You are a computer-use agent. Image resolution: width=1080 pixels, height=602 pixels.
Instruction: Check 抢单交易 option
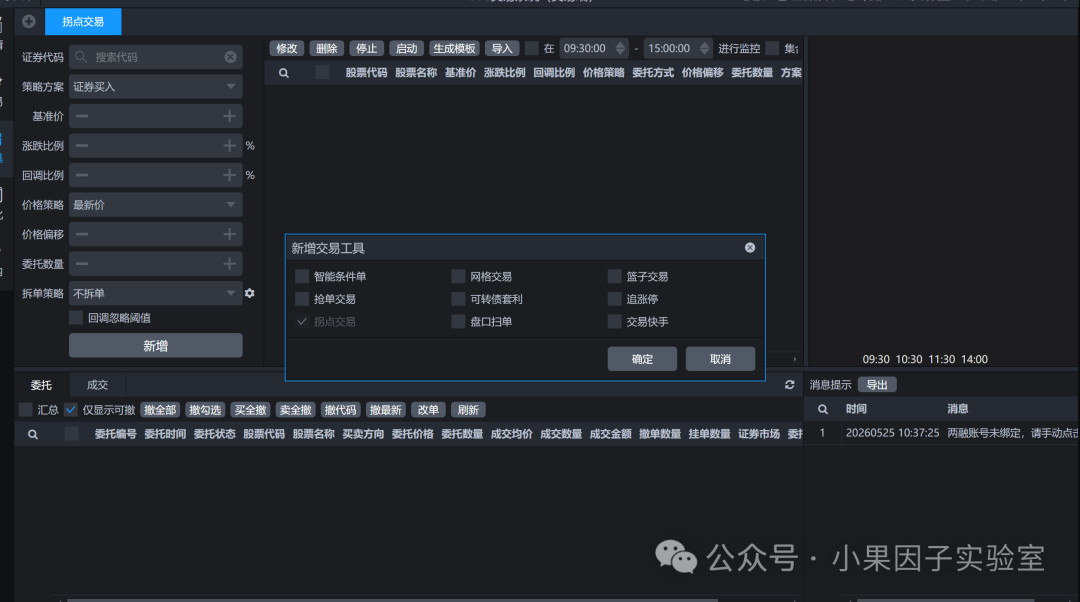tap(302, 299)
